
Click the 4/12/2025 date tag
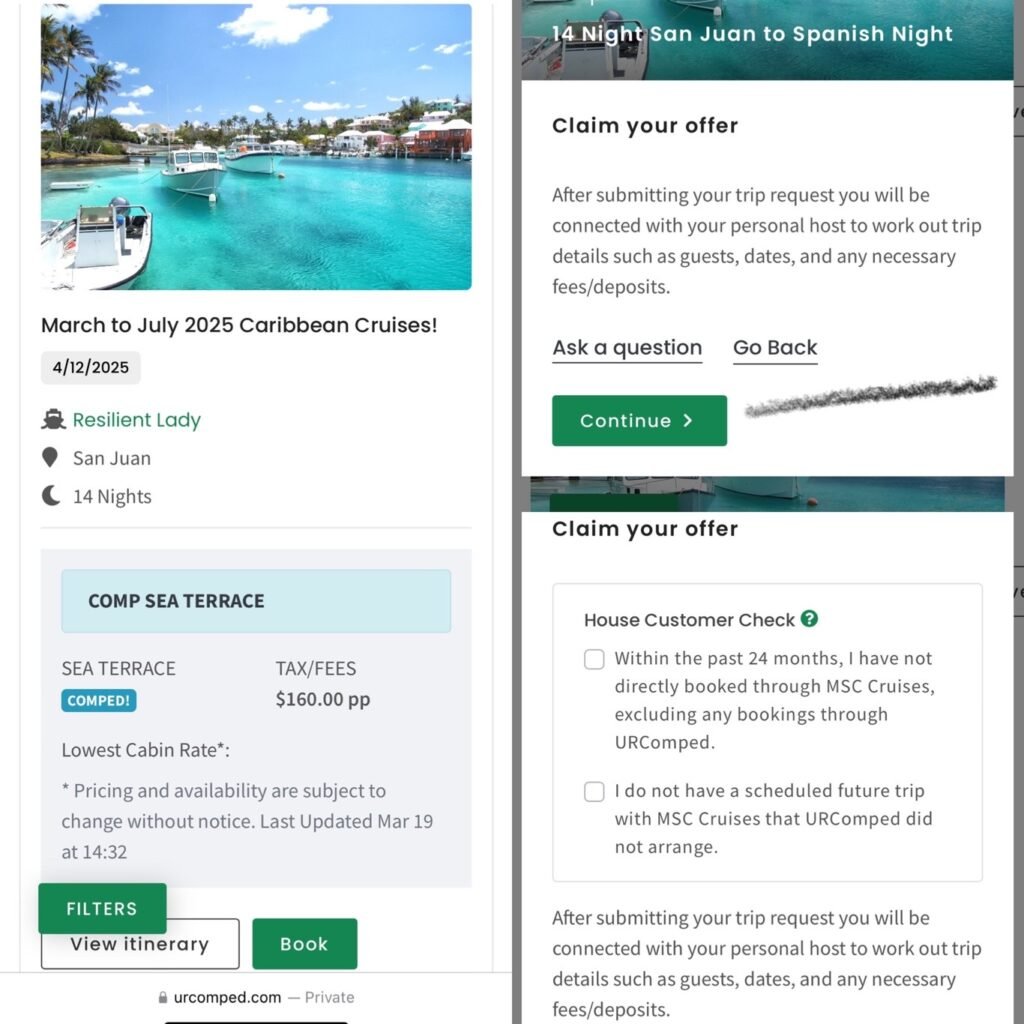[91, 368]
